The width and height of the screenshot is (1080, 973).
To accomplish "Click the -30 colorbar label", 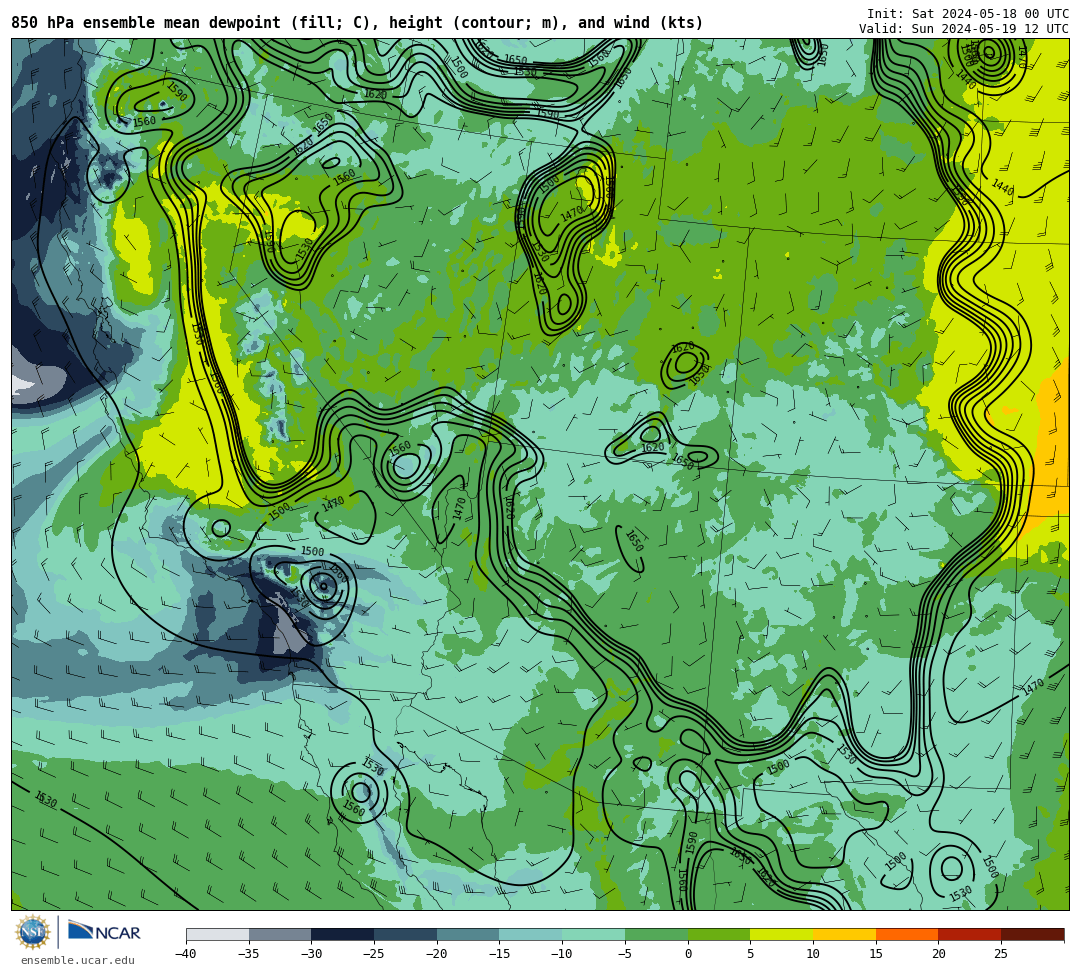I will pyautogui.click(x=311, y=954).
